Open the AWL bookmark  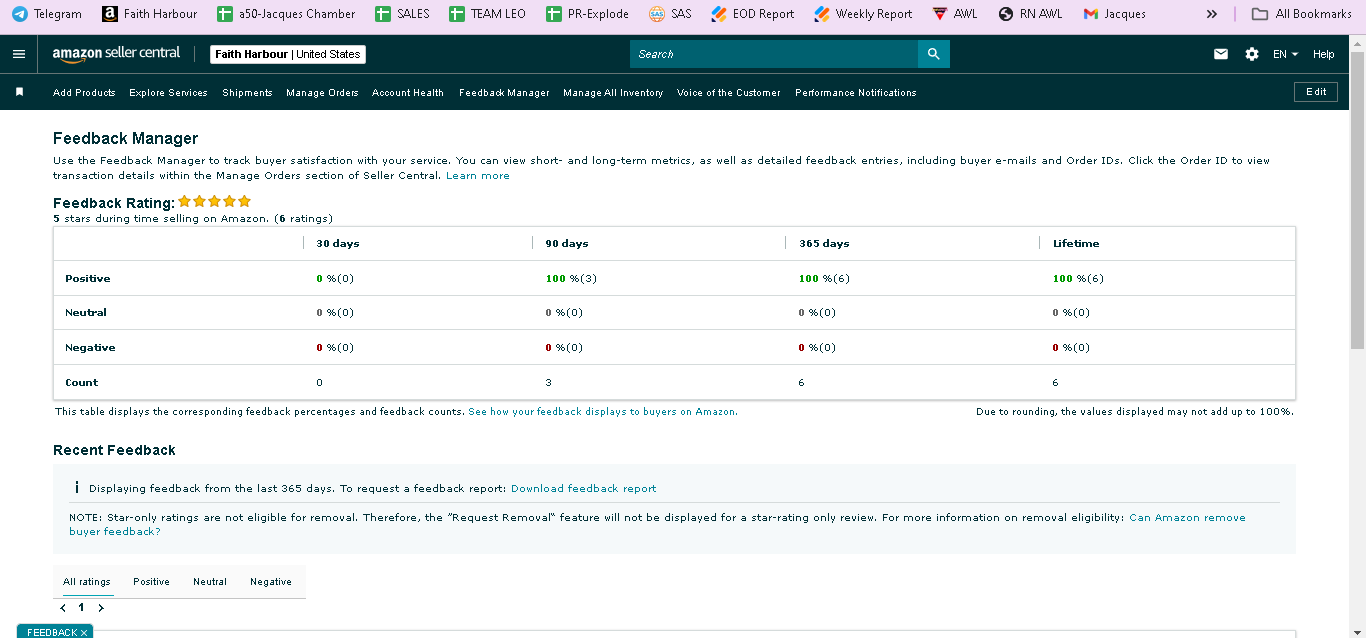pyautogui.click(x=955, y=14)
